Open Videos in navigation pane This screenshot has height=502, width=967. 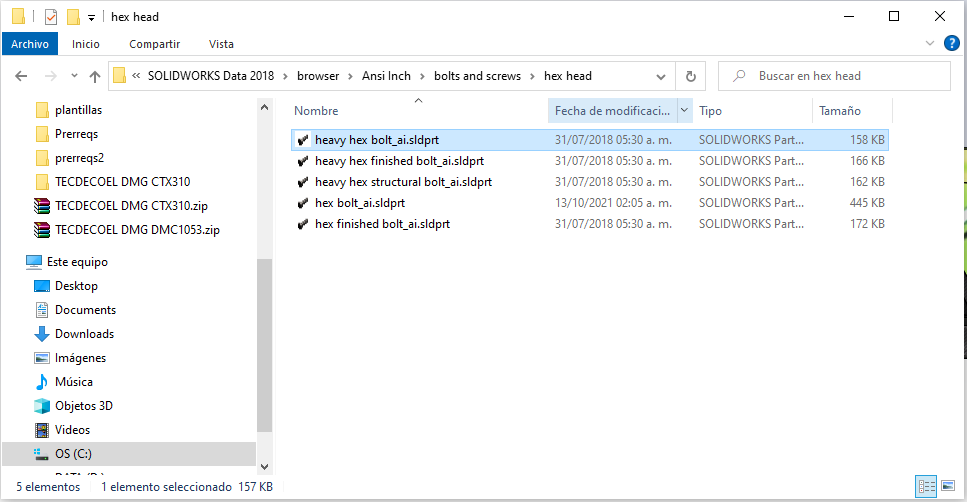tap(72, 430)
